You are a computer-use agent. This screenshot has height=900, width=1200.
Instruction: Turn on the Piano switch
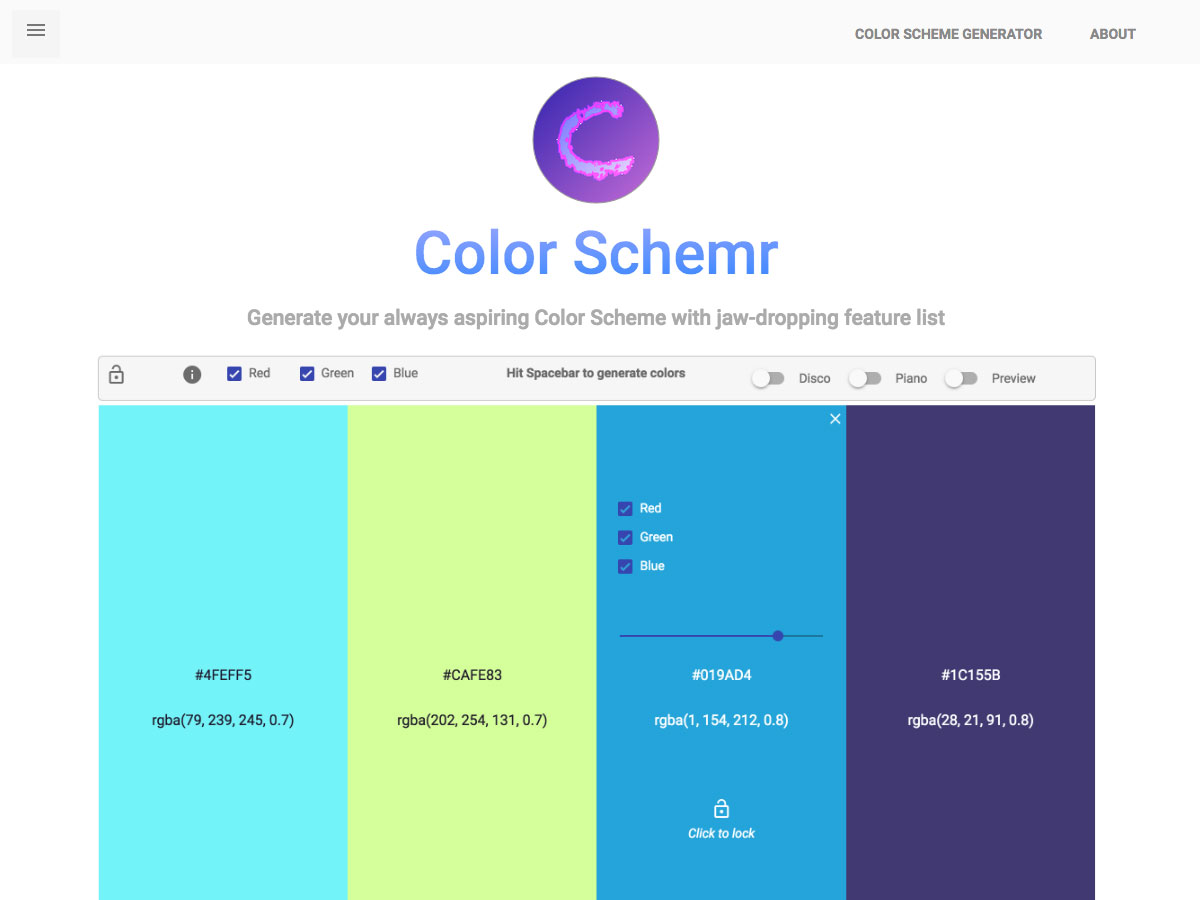864,379
